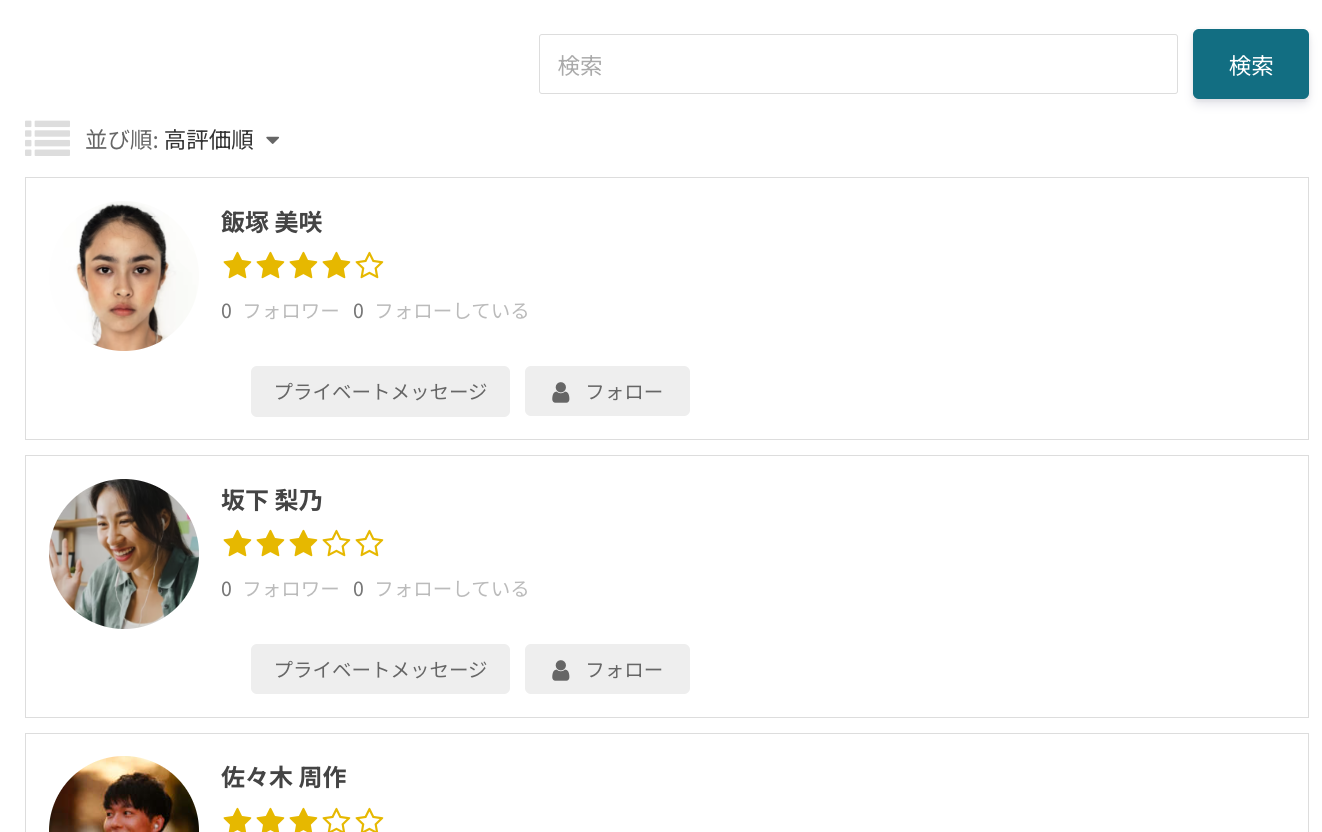Open the 佐々木 周作 profile name link
1322x832 pixels.
tap(283, 777)
